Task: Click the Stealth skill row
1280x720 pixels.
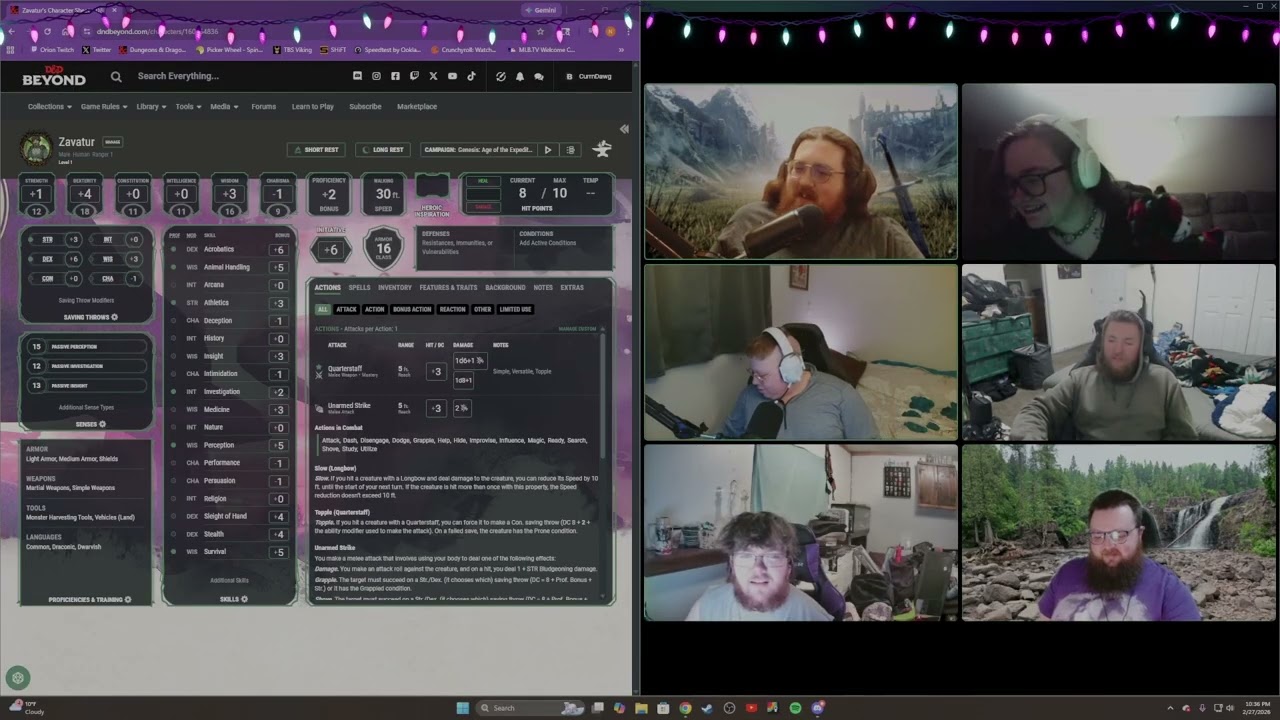Action: pos(229,534)
